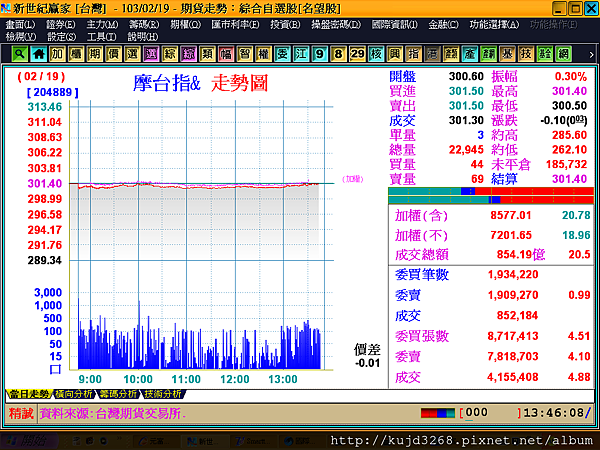Open the 匯市利率(E) menu
The height and width of the screenshot is (450, 600).
(235, 25)
